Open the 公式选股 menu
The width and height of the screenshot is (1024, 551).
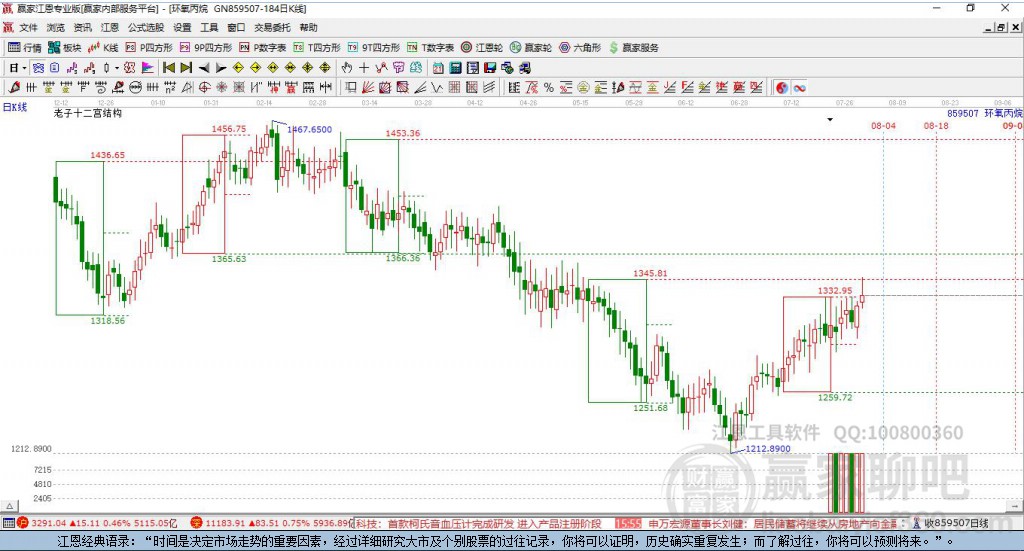coord(146,27)
